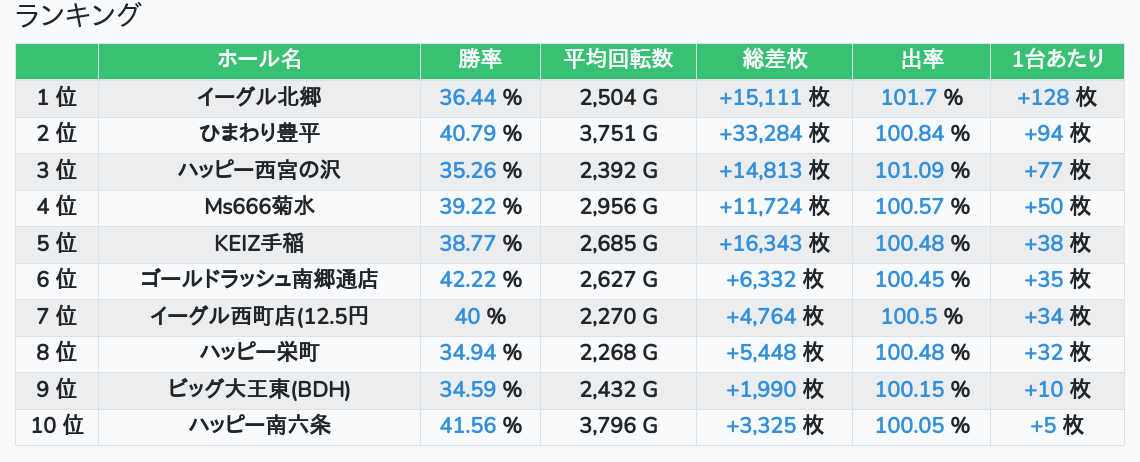Open the 36.44 win rate link

tap(468, 98)
